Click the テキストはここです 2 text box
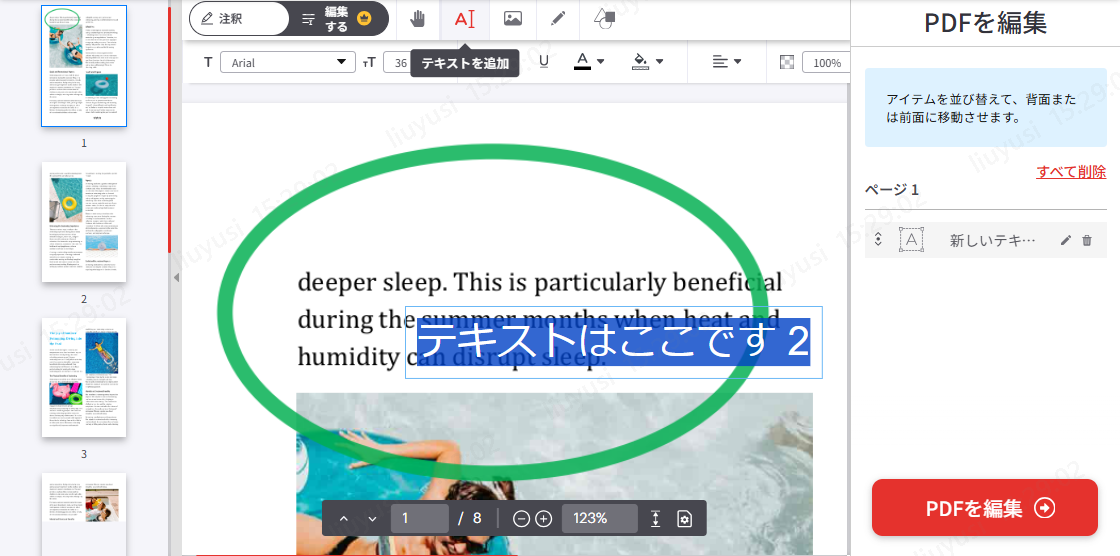Viewport: 1120px width, 556px height. [x=613, y=342]
